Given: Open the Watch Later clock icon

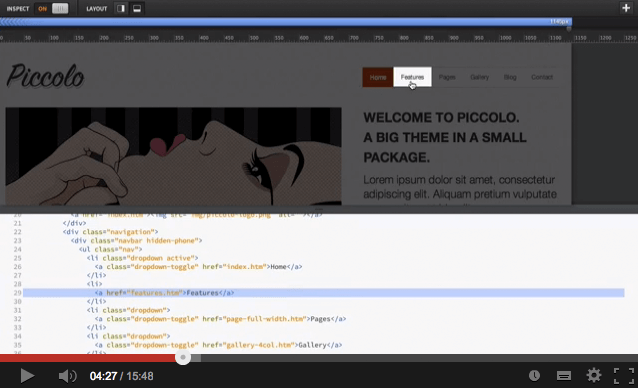Looking at the screenshot, I should pos(534,375).
